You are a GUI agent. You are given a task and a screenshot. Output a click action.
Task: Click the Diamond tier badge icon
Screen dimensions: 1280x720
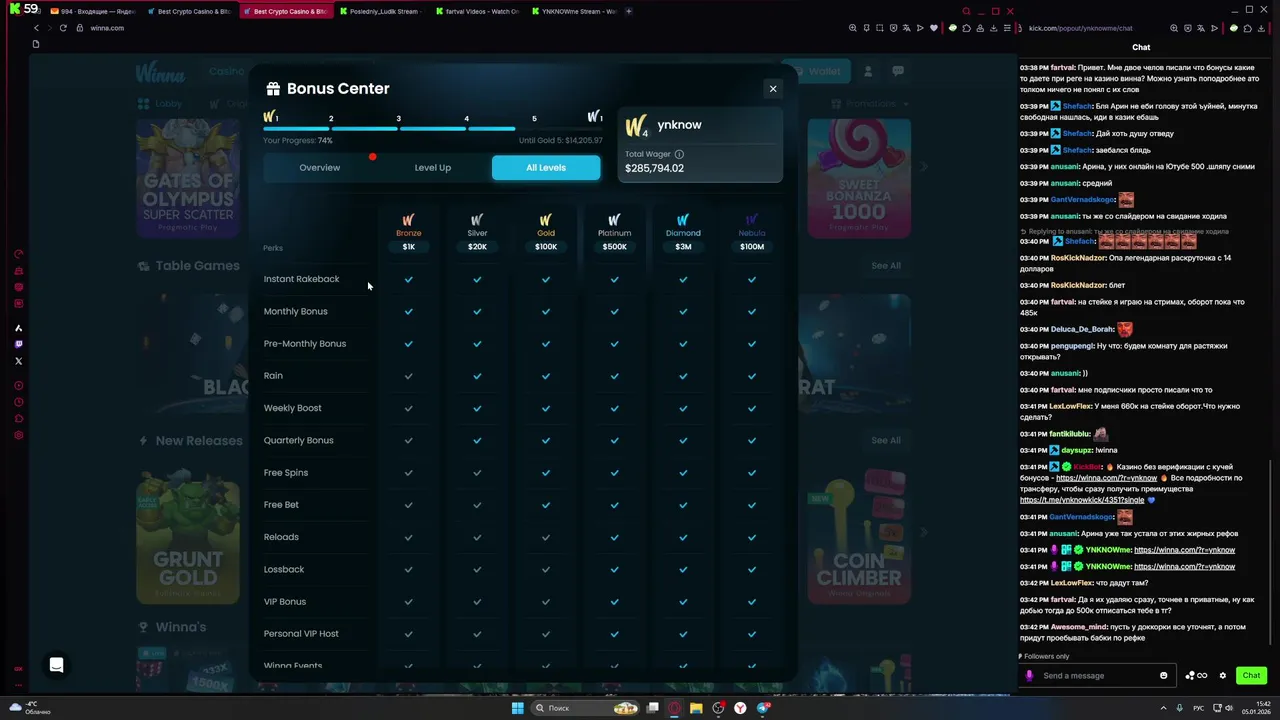(683, 220)
